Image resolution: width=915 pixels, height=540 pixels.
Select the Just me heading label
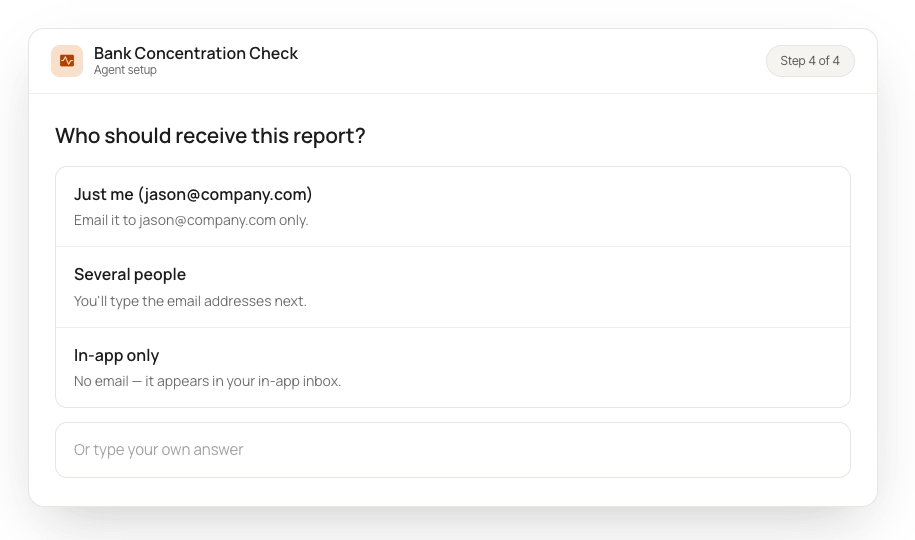pyautogui.click(x=193, y=194)
